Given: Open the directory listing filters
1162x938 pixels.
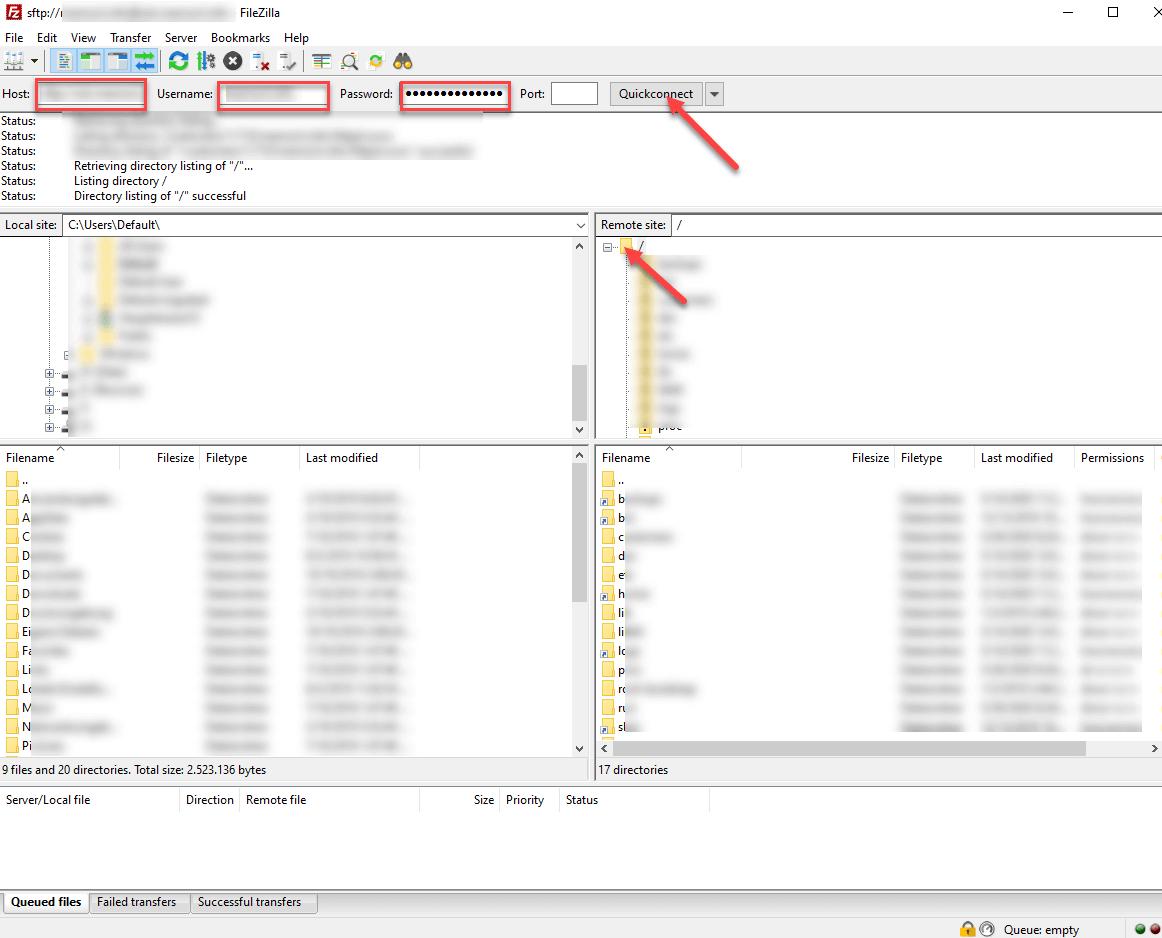Looking at the screenshot, I should click(347, 61).
